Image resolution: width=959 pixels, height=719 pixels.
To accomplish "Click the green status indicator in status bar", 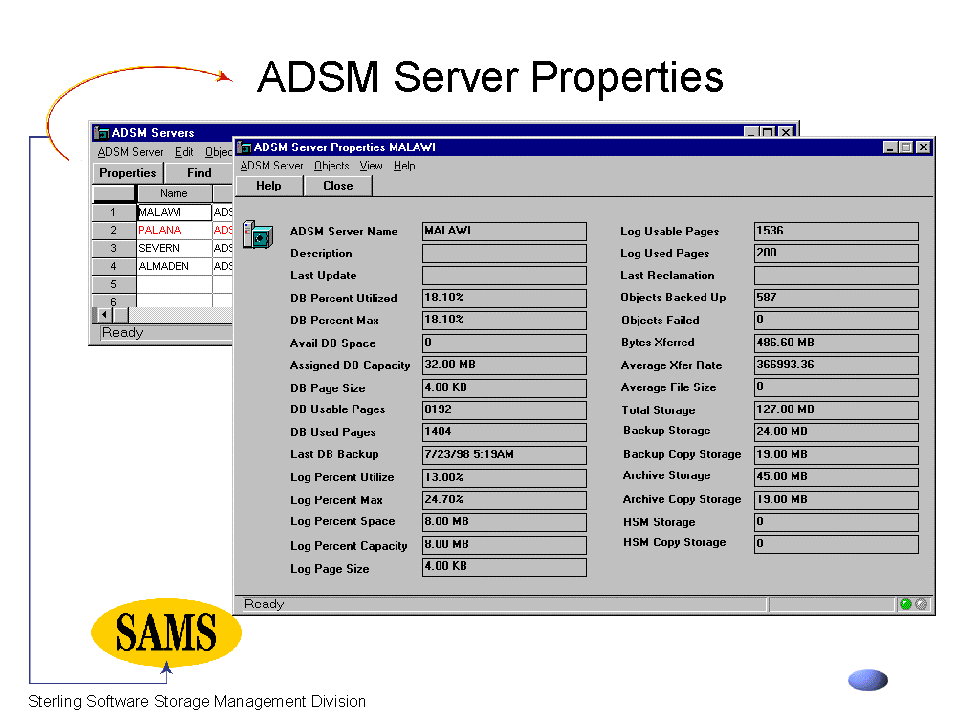I will pyautogui.click(x=905, y=604).
